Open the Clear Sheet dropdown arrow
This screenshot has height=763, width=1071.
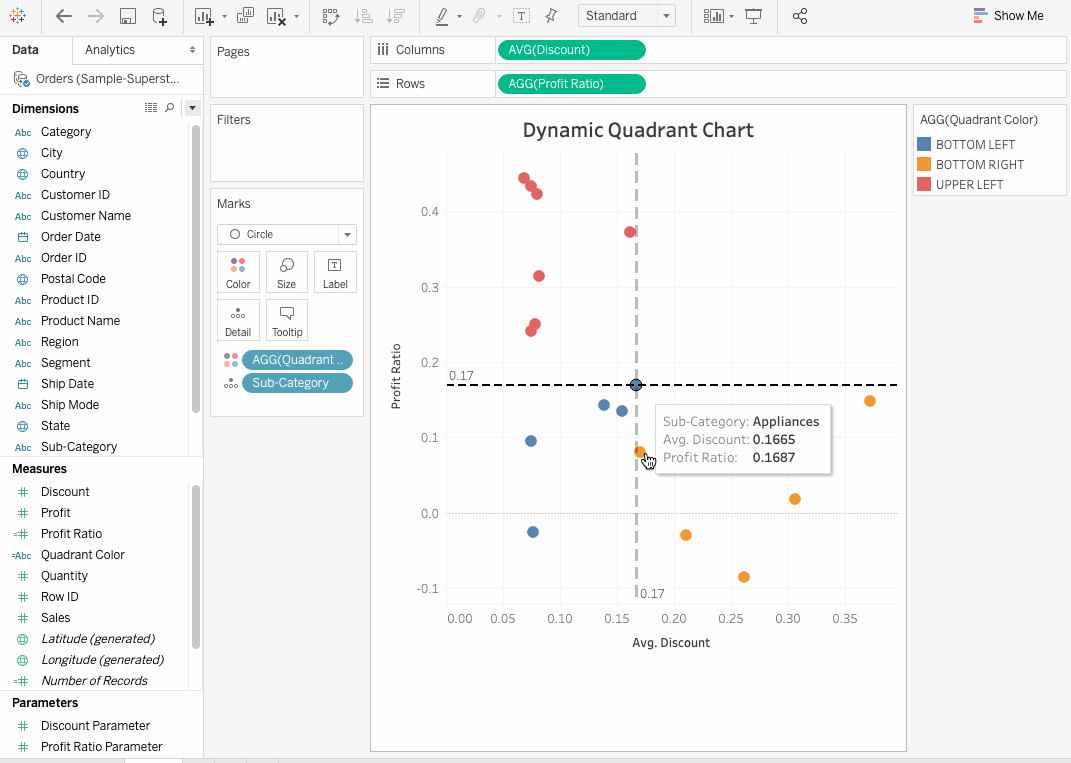coord(296,16)
